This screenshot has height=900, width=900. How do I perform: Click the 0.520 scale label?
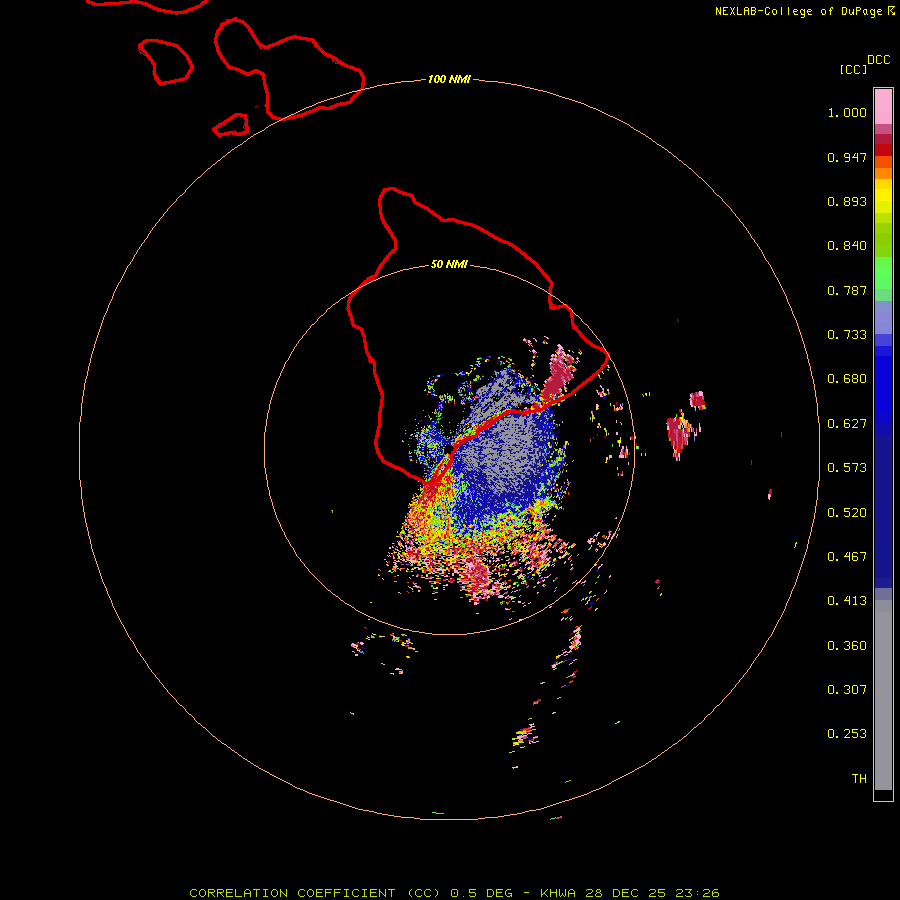(847, 513)
